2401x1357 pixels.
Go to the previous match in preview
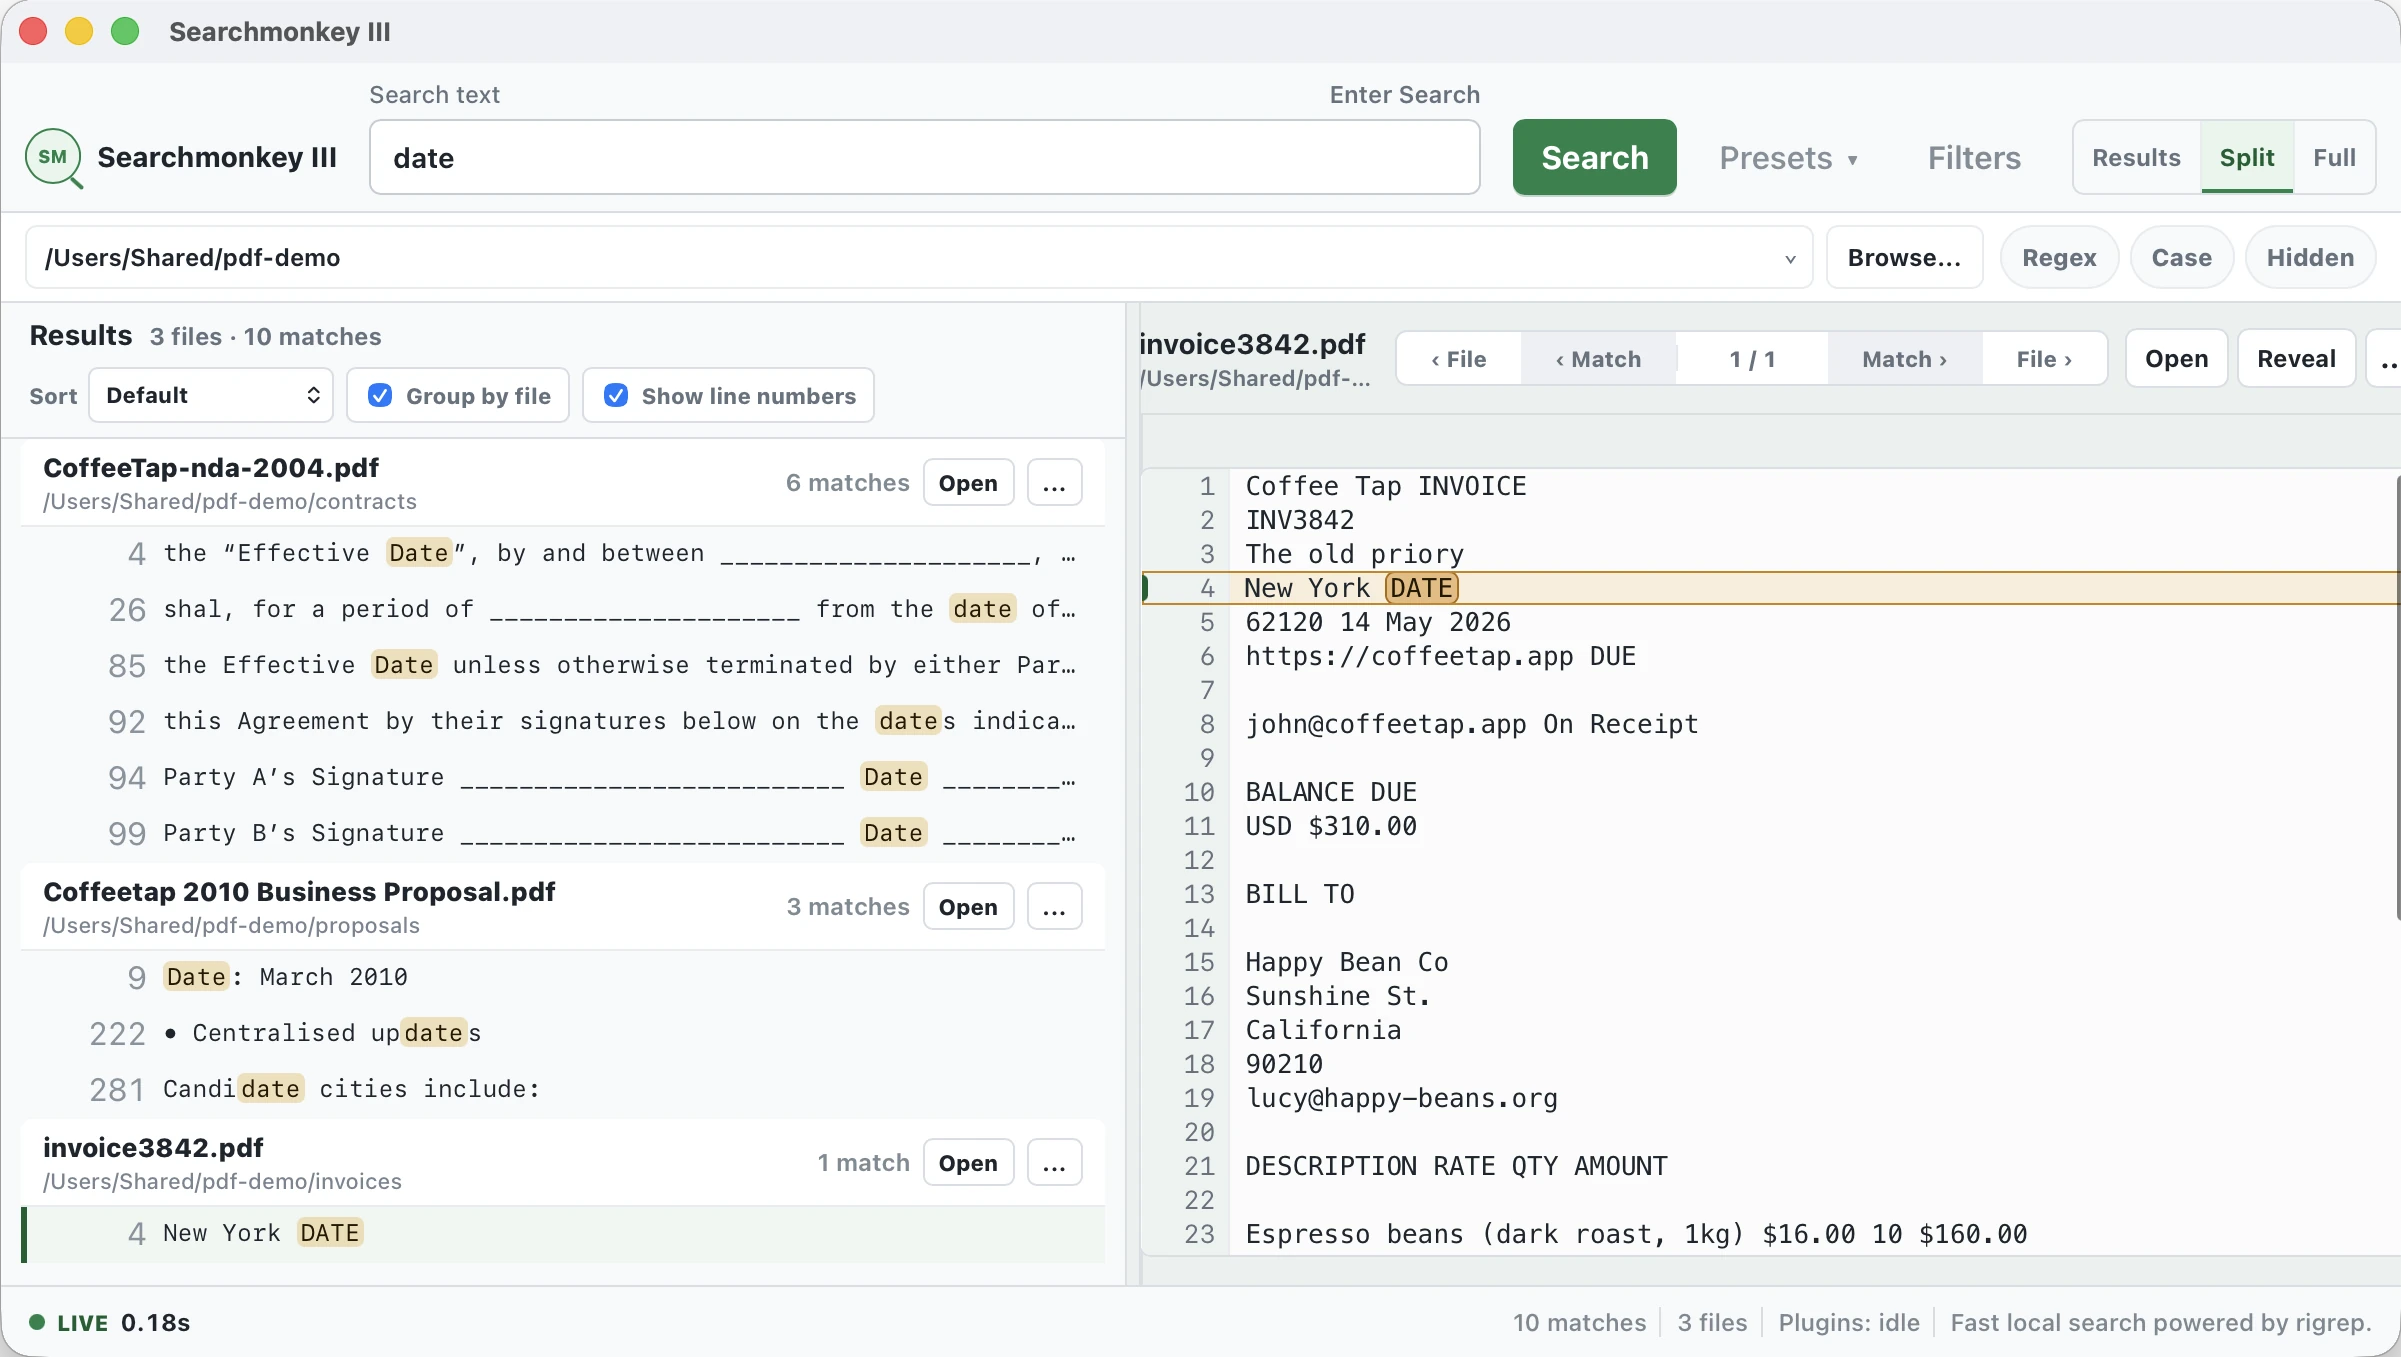click(x=1598, y=359)
